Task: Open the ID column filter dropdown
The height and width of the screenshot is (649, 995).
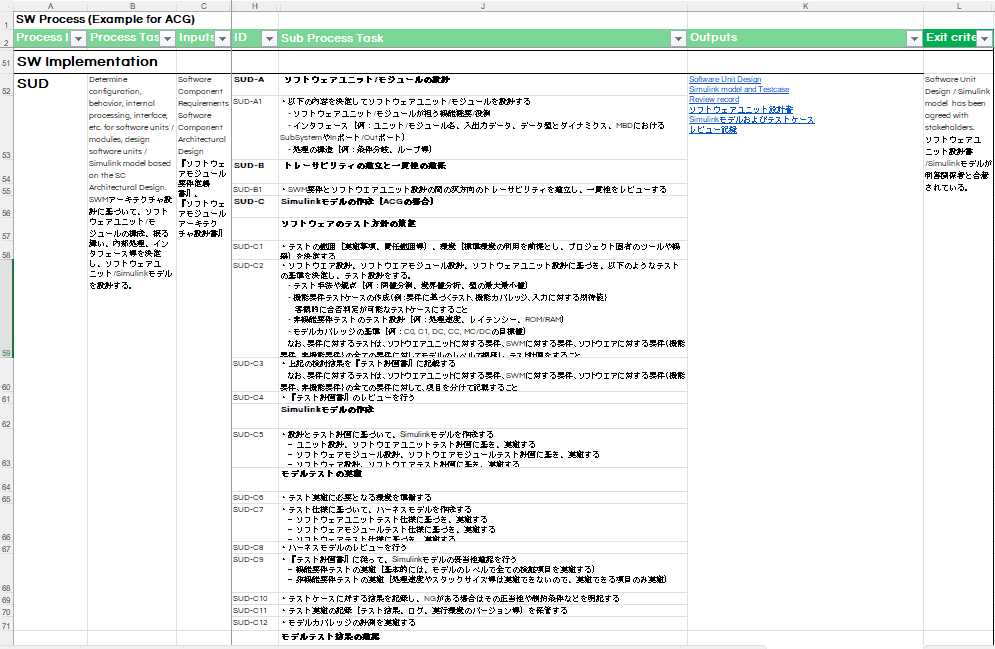Action: 269,38
